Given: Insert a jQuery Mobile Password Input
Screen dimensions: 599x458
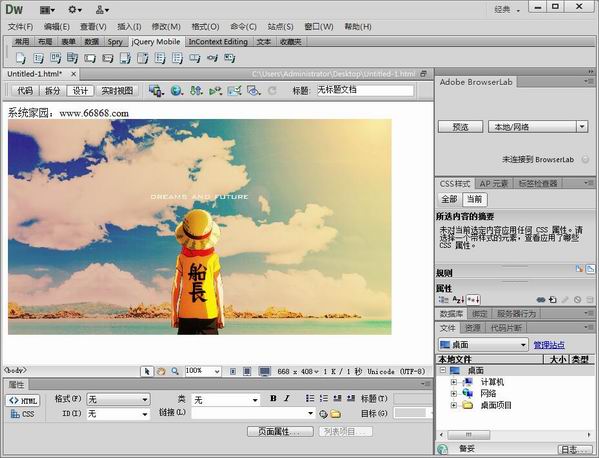Looking at the screenshot, I should (x=108, y=58).
